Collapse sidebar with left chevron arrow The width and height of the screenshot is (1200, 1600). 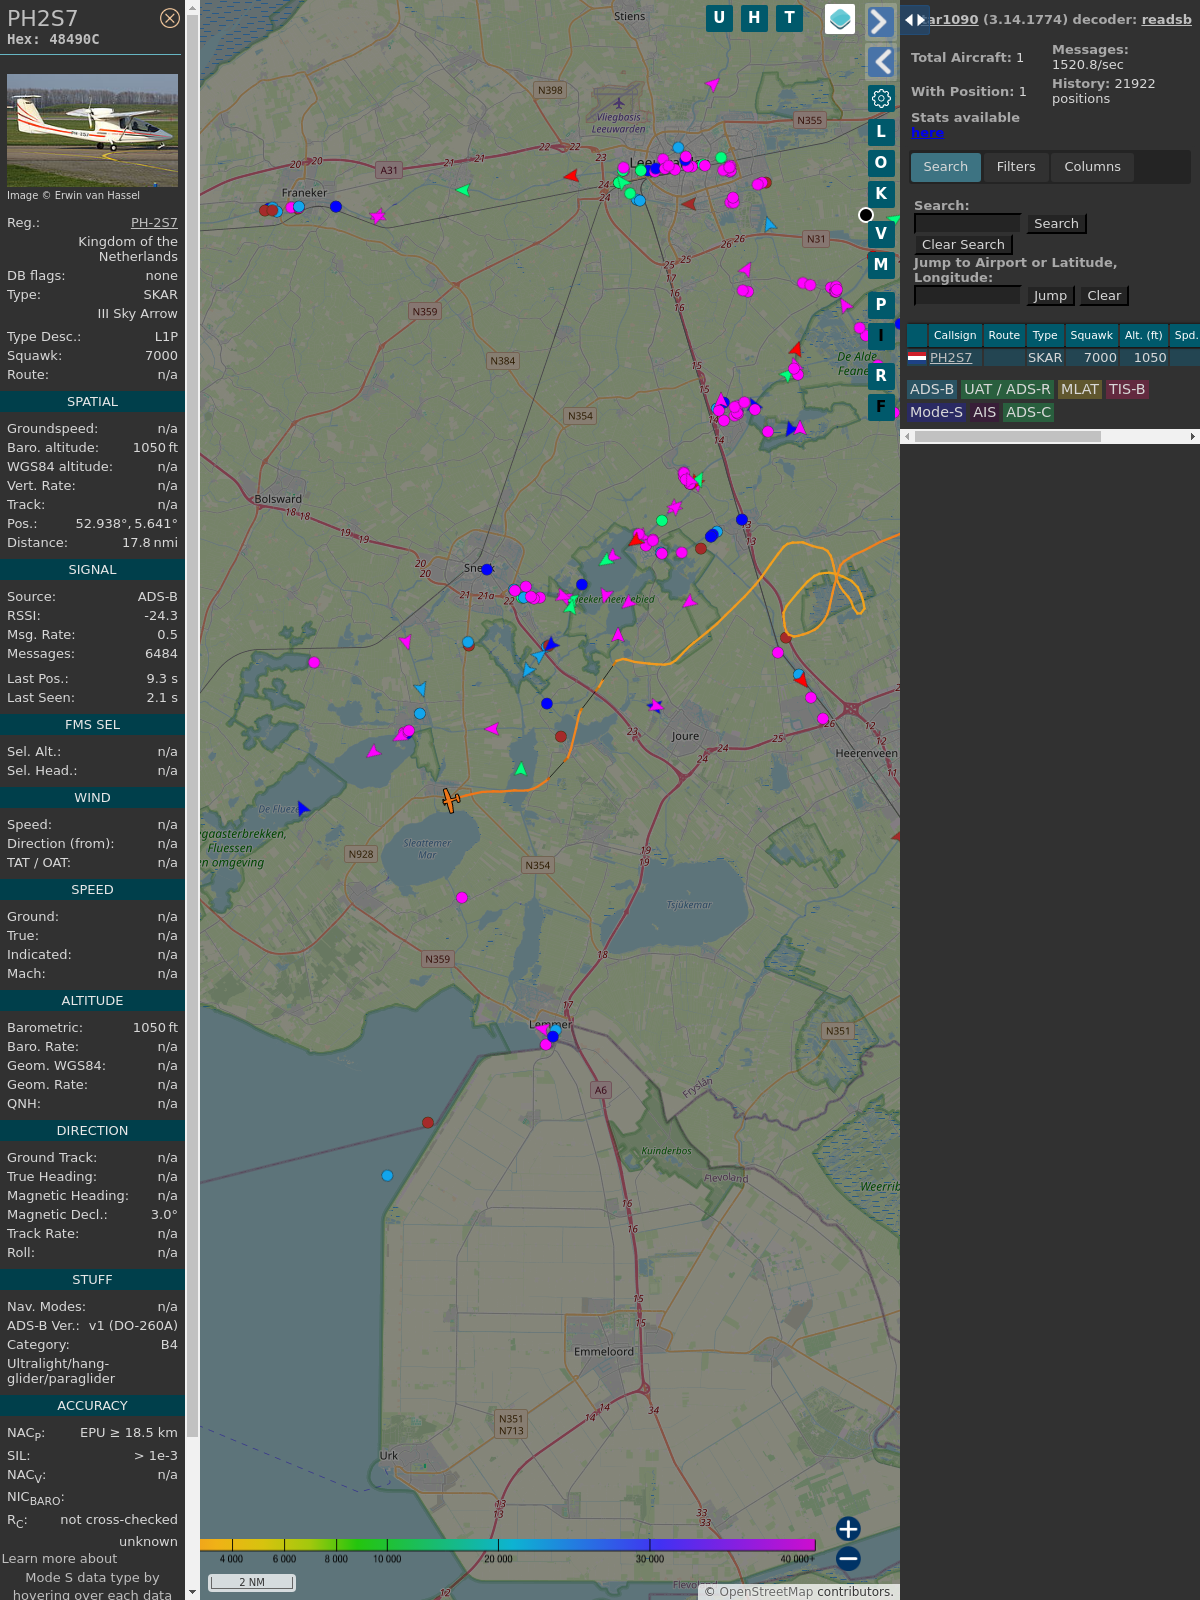880,62
